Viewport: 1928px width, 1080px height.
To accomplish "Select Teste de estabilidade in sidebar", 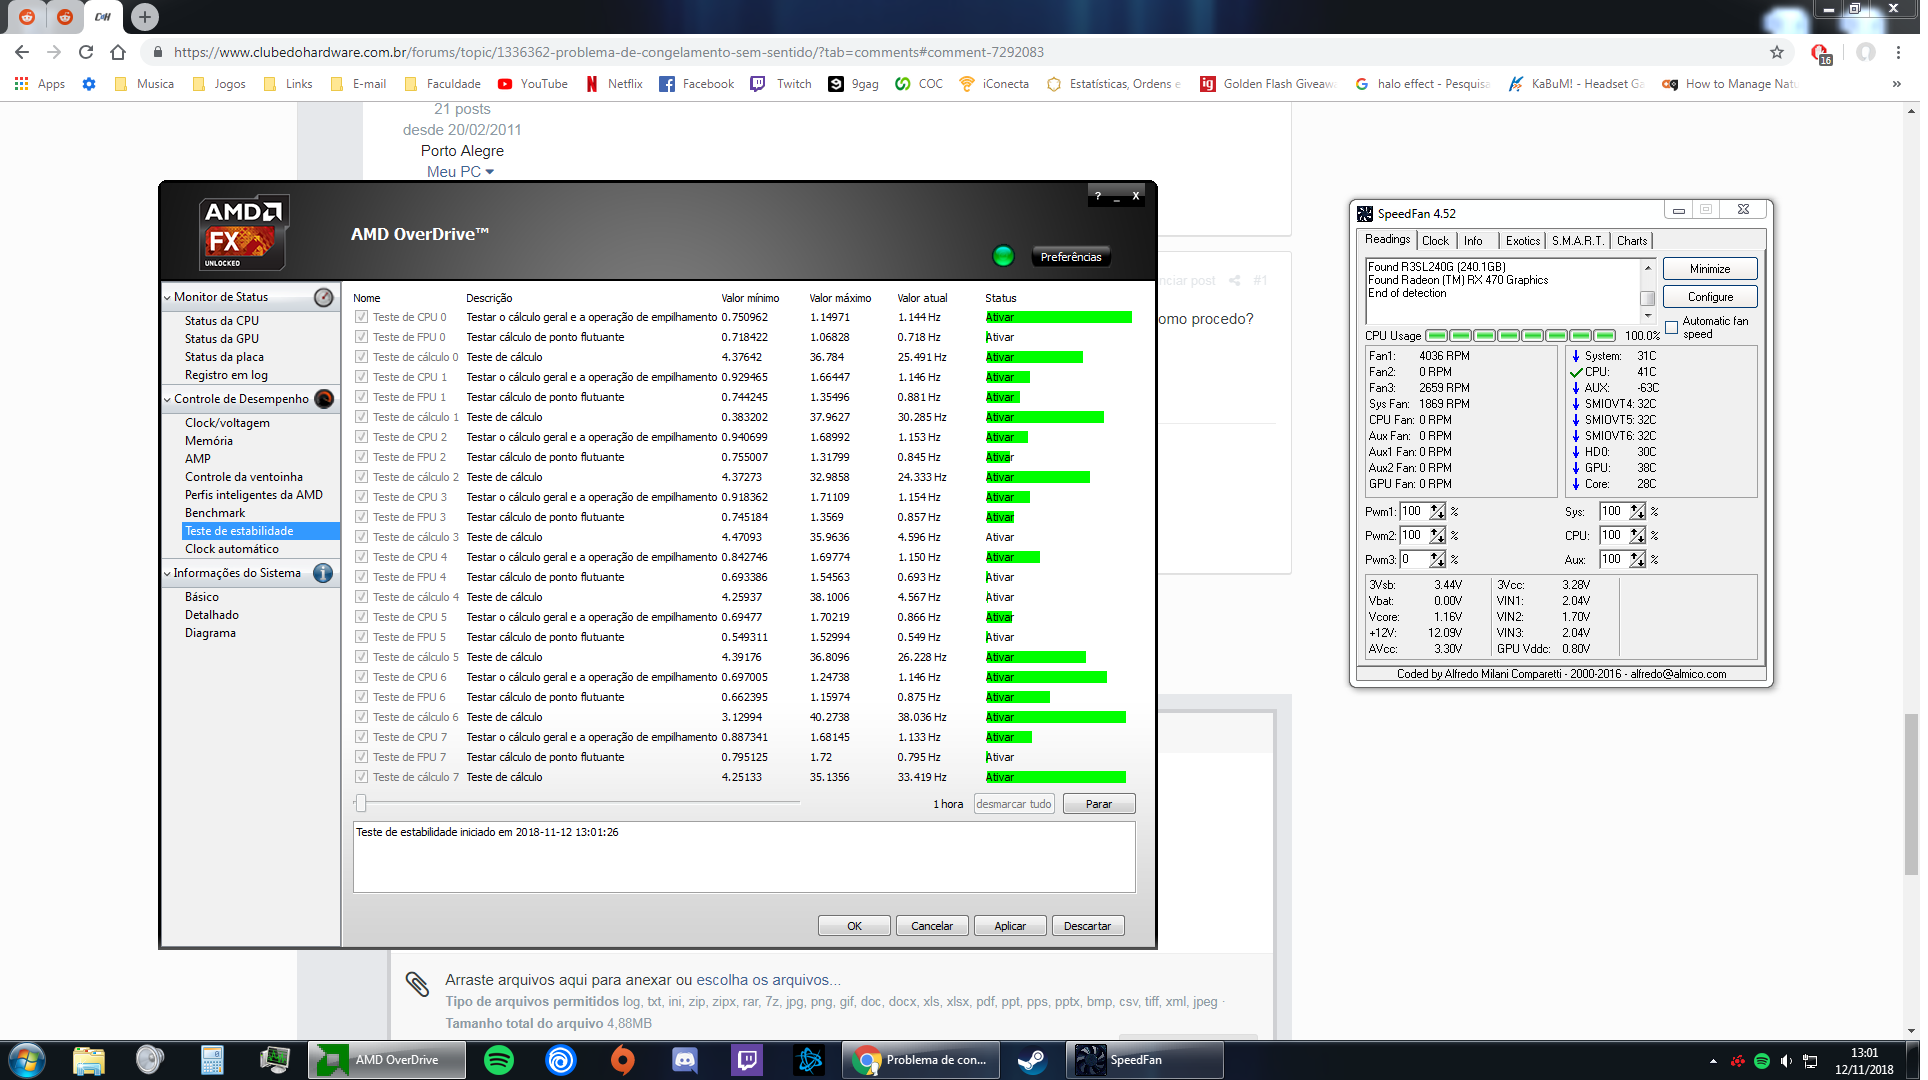I will 260,531.
